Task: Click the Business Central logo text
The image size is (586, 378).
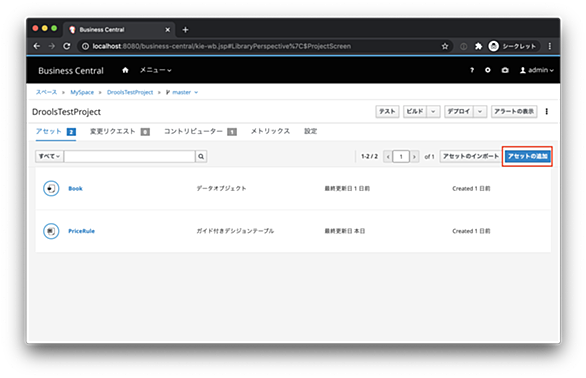Action: pos(71,70)
